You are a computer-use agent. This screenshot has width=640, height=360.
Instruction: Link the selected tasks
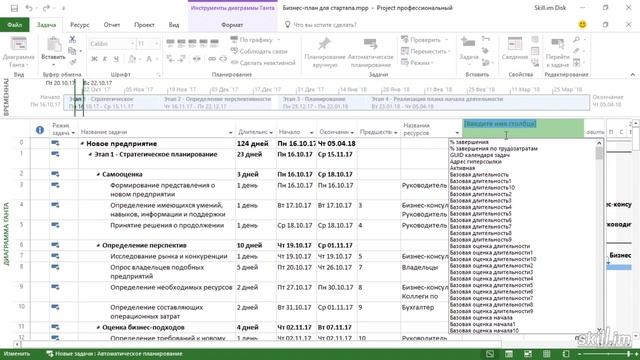(212, 59)
